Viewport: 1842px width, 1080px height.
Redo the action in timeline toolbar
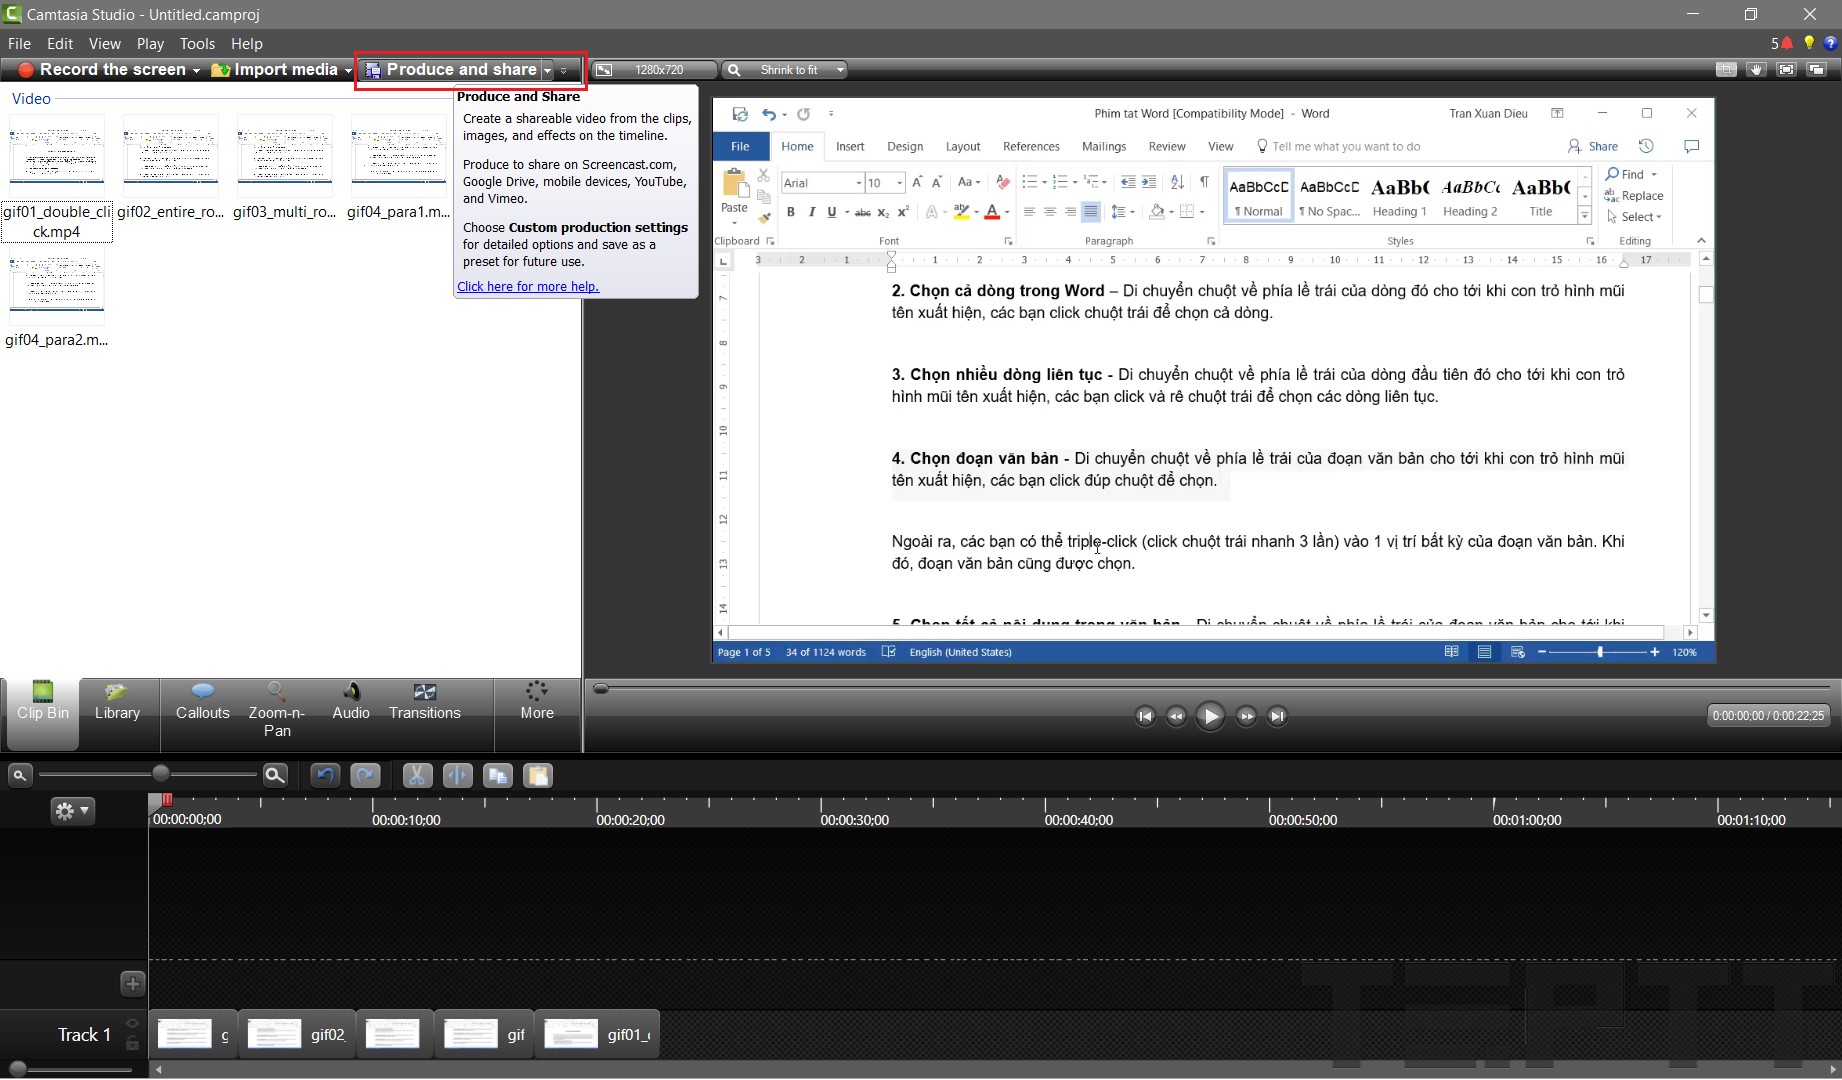[365, 775]
